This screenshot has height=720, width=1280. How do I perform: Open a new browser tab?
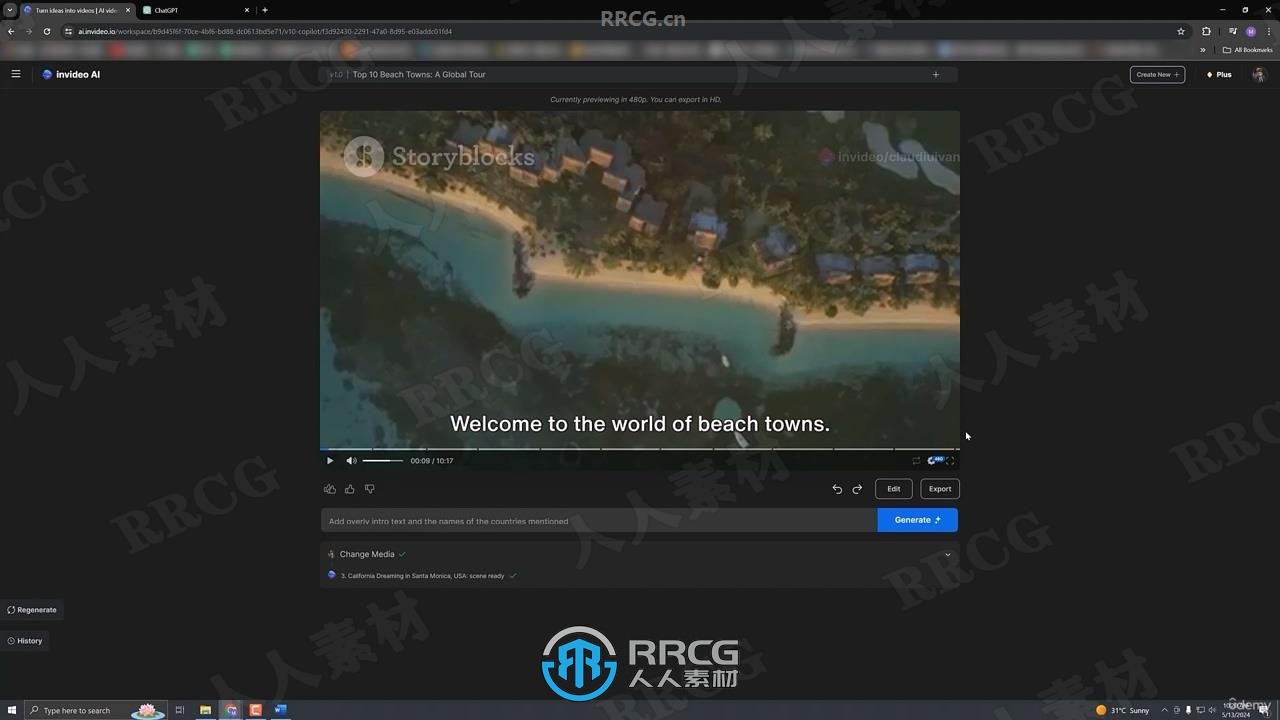tap(265, 10)
